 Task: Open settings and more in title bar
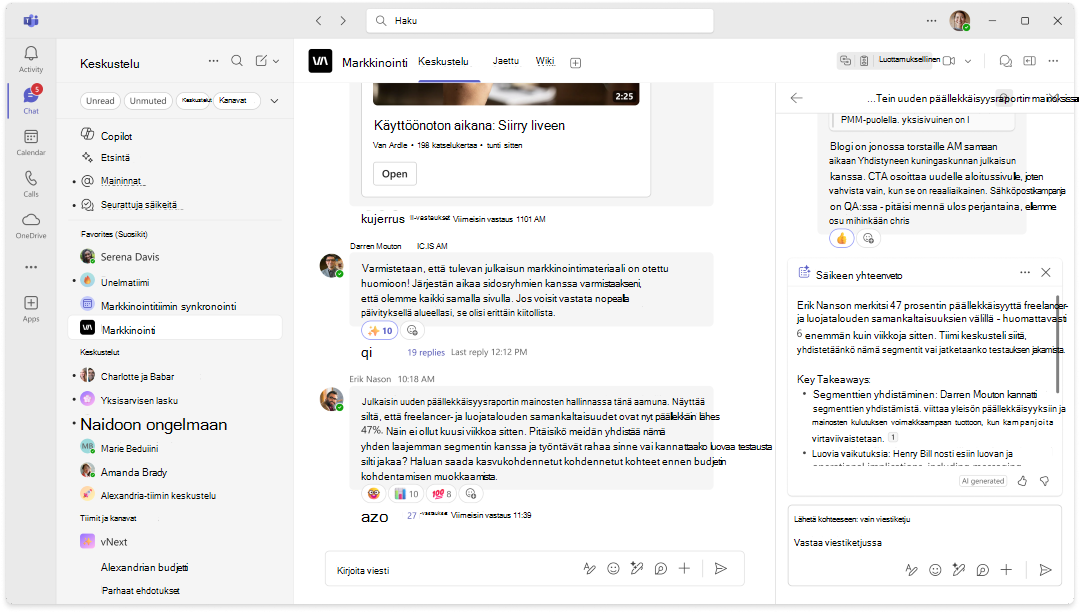[931, 21]
